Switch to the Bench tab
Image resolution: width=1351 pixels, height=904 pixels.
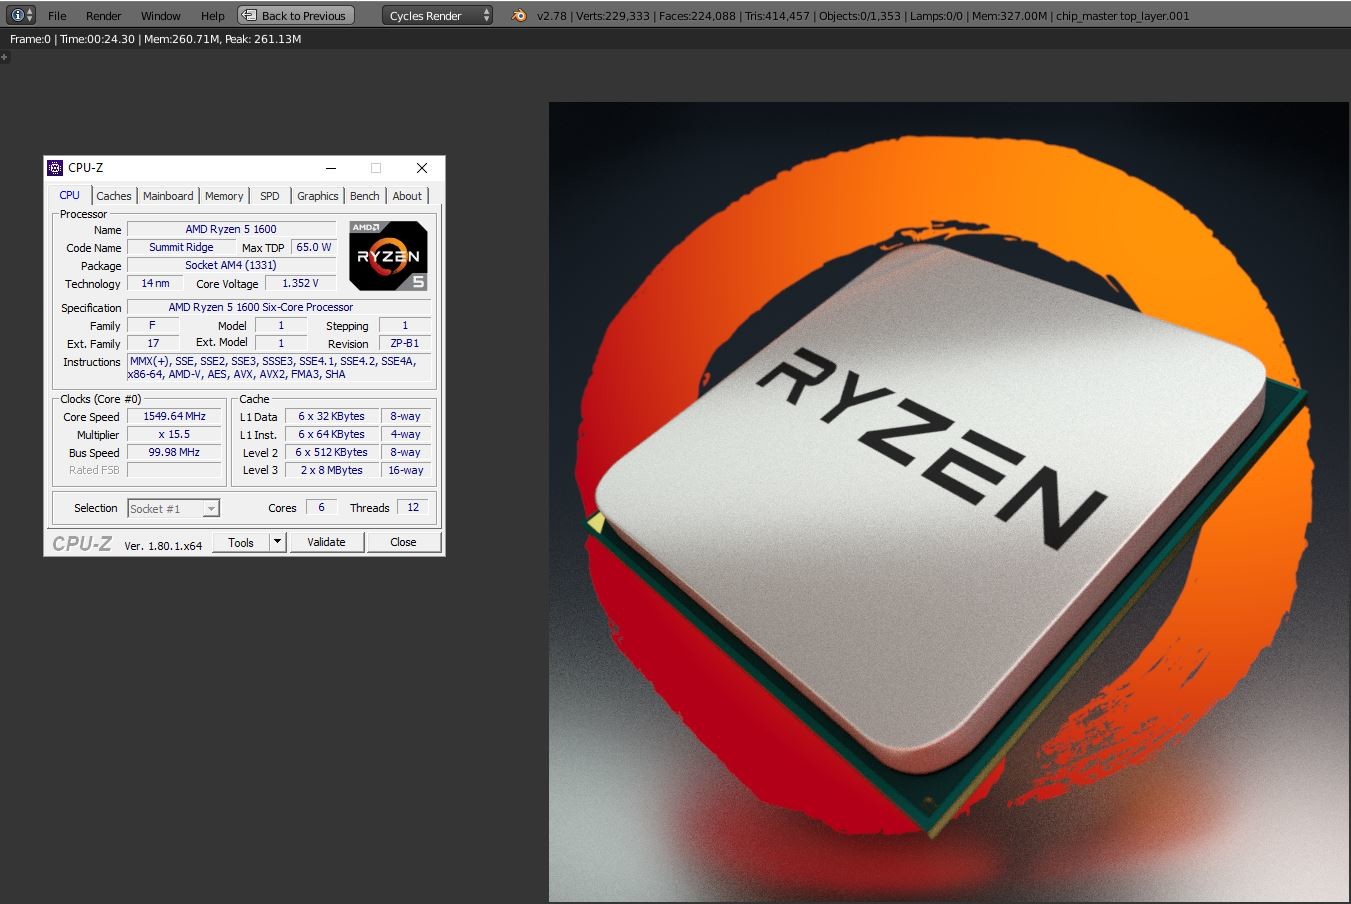365,196
